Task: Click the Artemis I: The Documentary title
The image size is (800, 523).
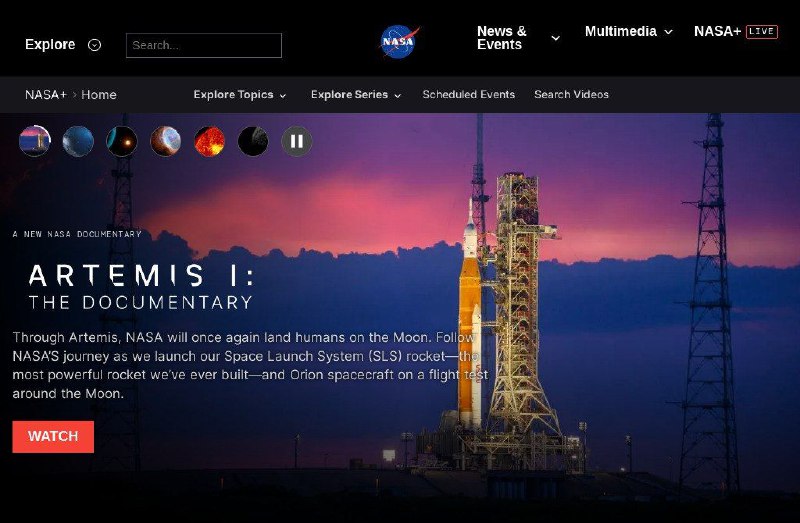Action: point(141,287)
